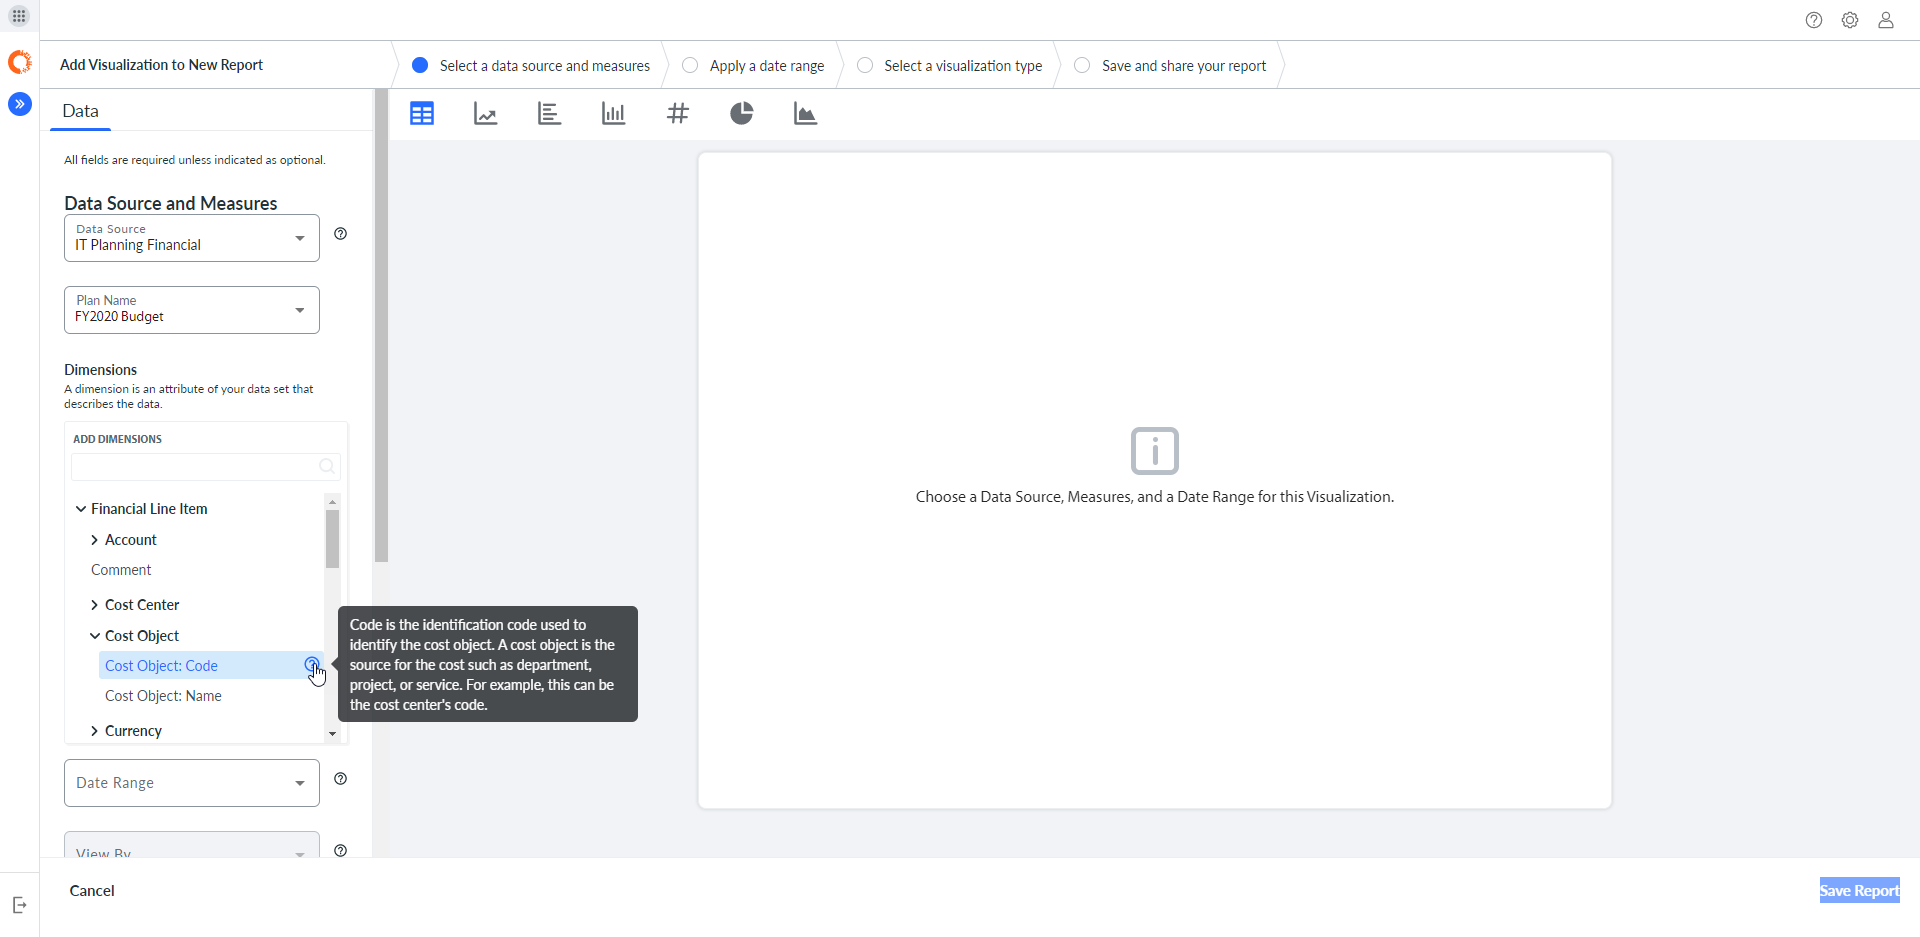The width and height of the screenshot is (1920, 937).
Task: Click the dimensions list scroll down arrow
Action: point(332,734)
